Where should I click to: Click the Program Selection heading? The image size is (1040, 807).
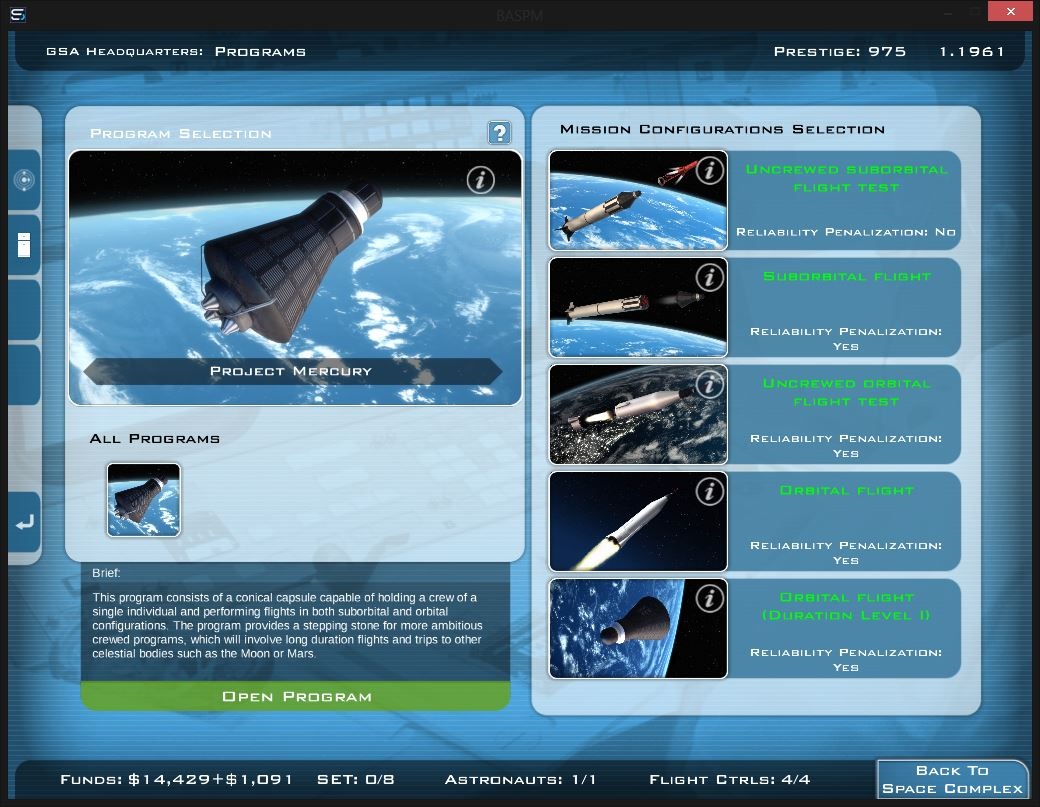pos(180,134)
